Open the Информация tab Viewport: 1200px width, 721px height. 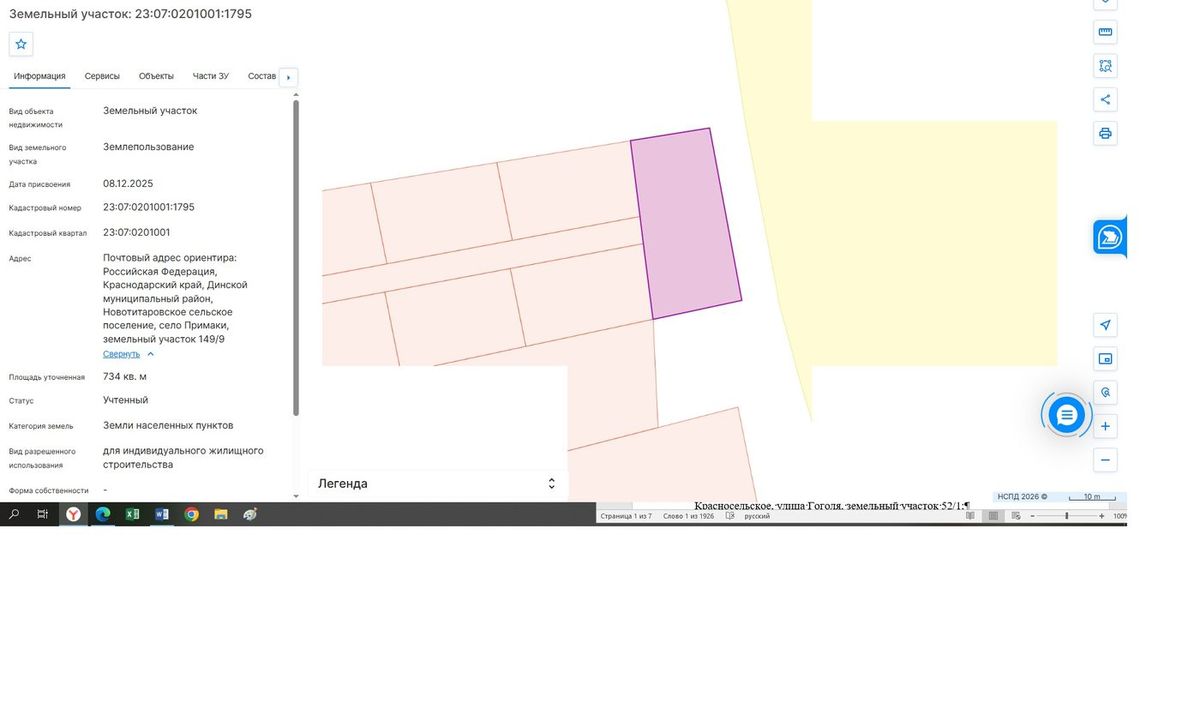coord(39,76)
